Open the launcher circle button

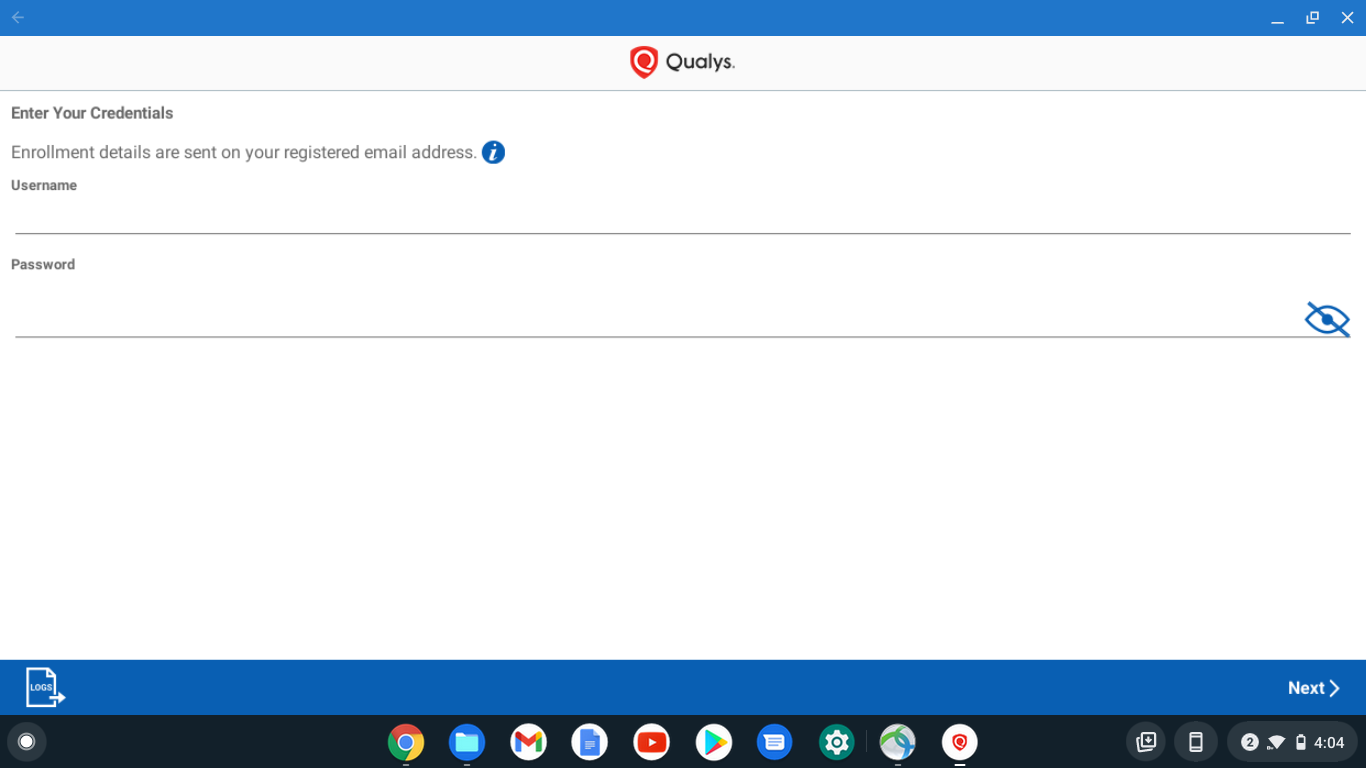coord(27,741)
